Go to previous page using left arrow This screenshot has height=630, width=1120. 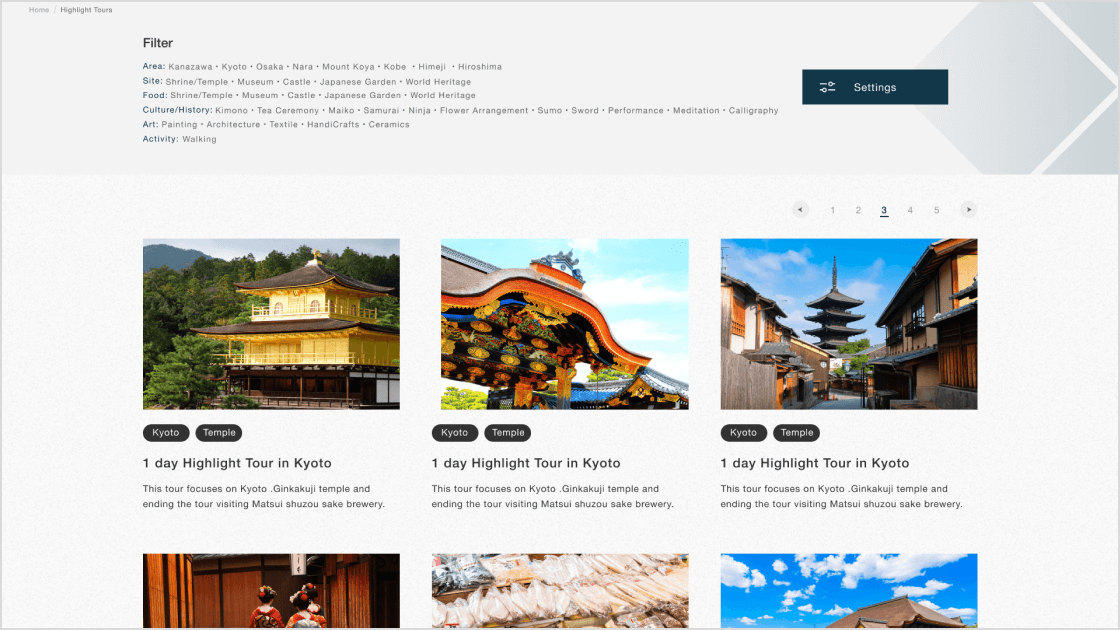(x=800, y=209)
